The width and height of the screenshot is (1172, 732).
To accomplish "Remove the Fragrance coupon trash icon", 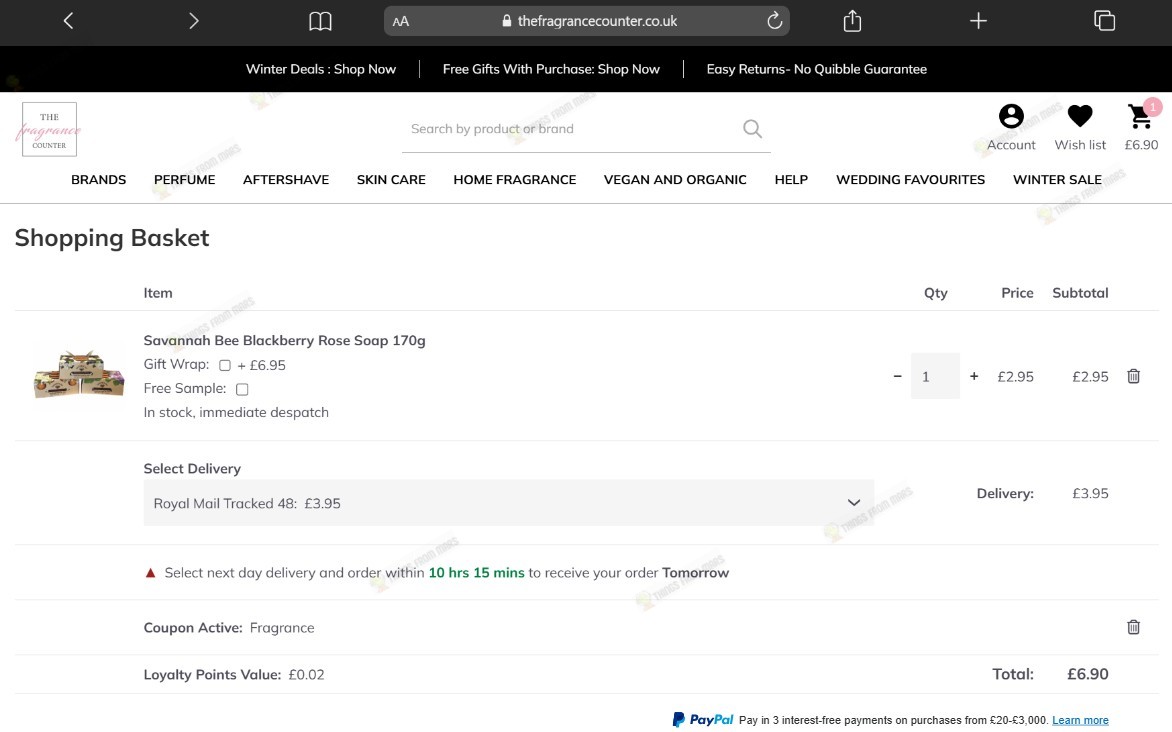I will pos(1133,627).
